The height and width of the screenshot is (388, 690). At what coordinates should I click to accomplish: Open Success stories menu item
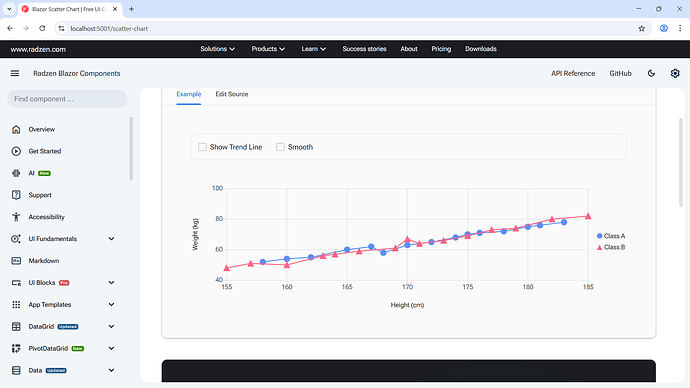pos(364,49)
